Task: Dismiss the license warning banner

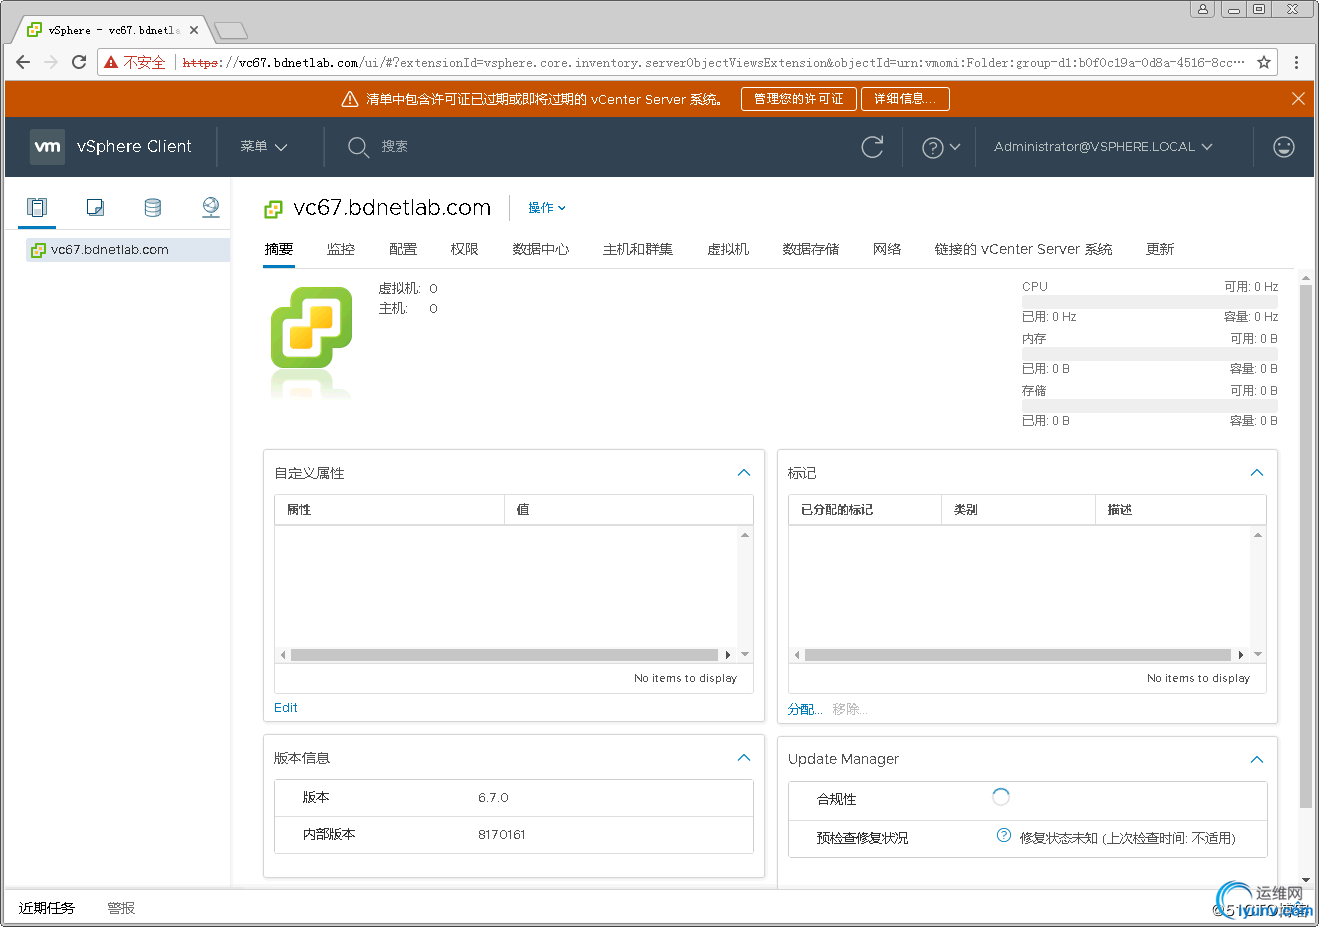Action: 1298,98
